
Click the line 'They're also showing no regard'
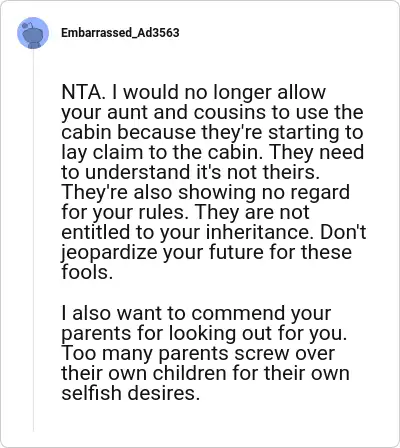pyautogui.click(x=205, y=192)
